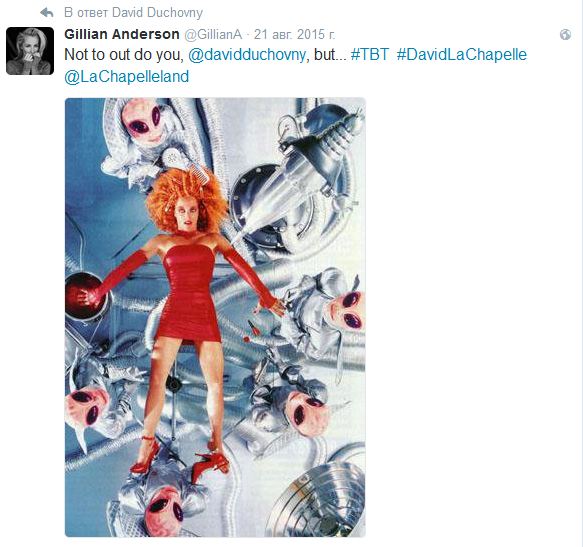Click the orange-haired woman's face in the photo
The height and width of the screenshot is (547, 583).
click(x=187, y=216)
